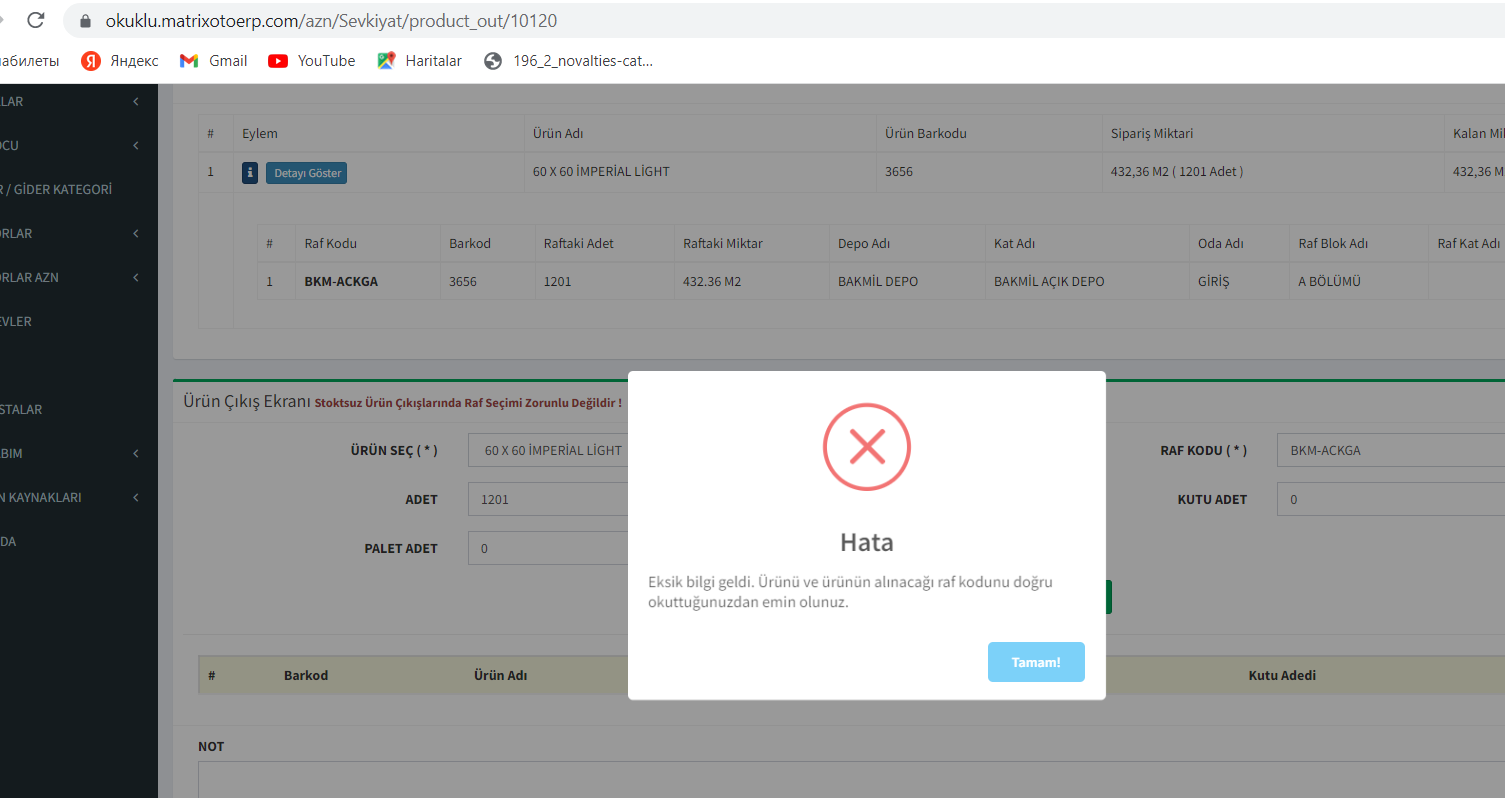Click the padlock site info icon
1505x798 pixels.
pos(85,21)
